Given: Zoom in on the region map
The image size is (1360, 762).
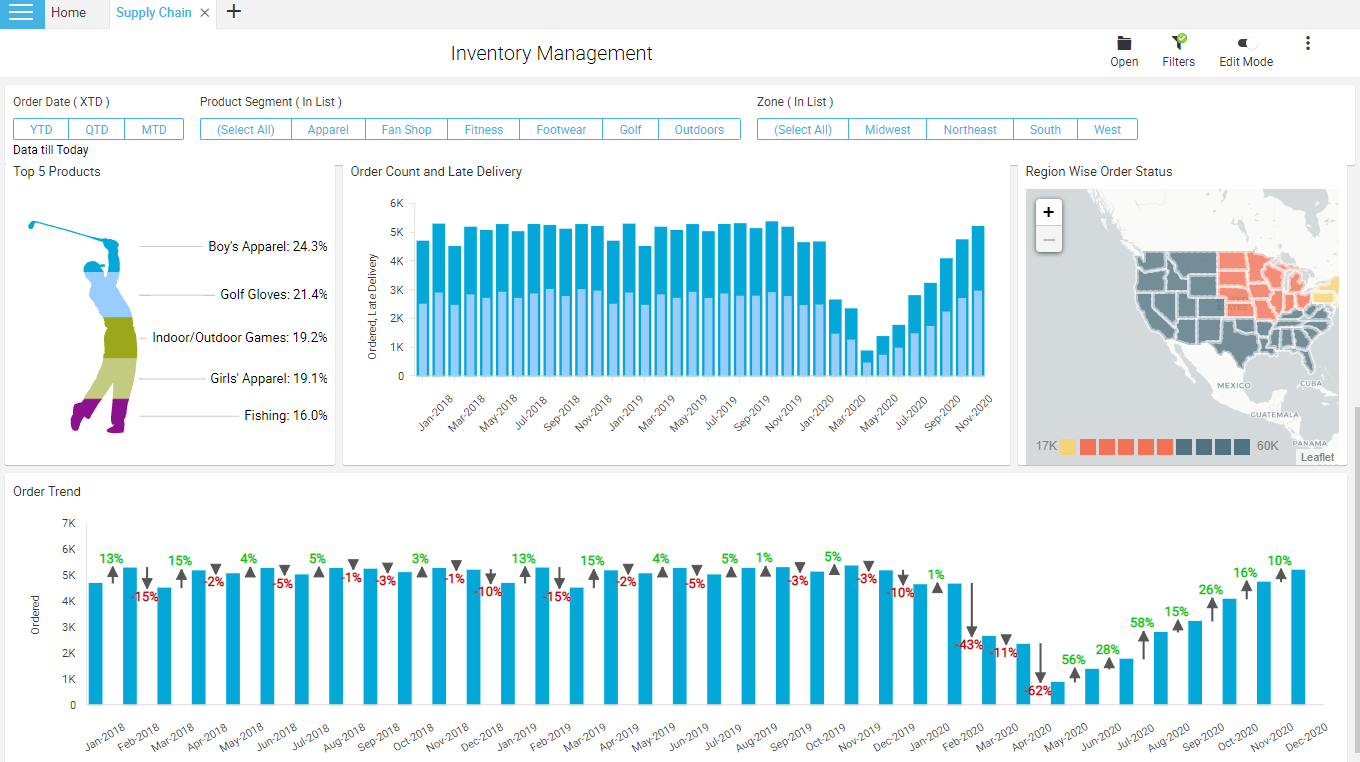Looking at the screenshot, I should [x=1048, y=212].
